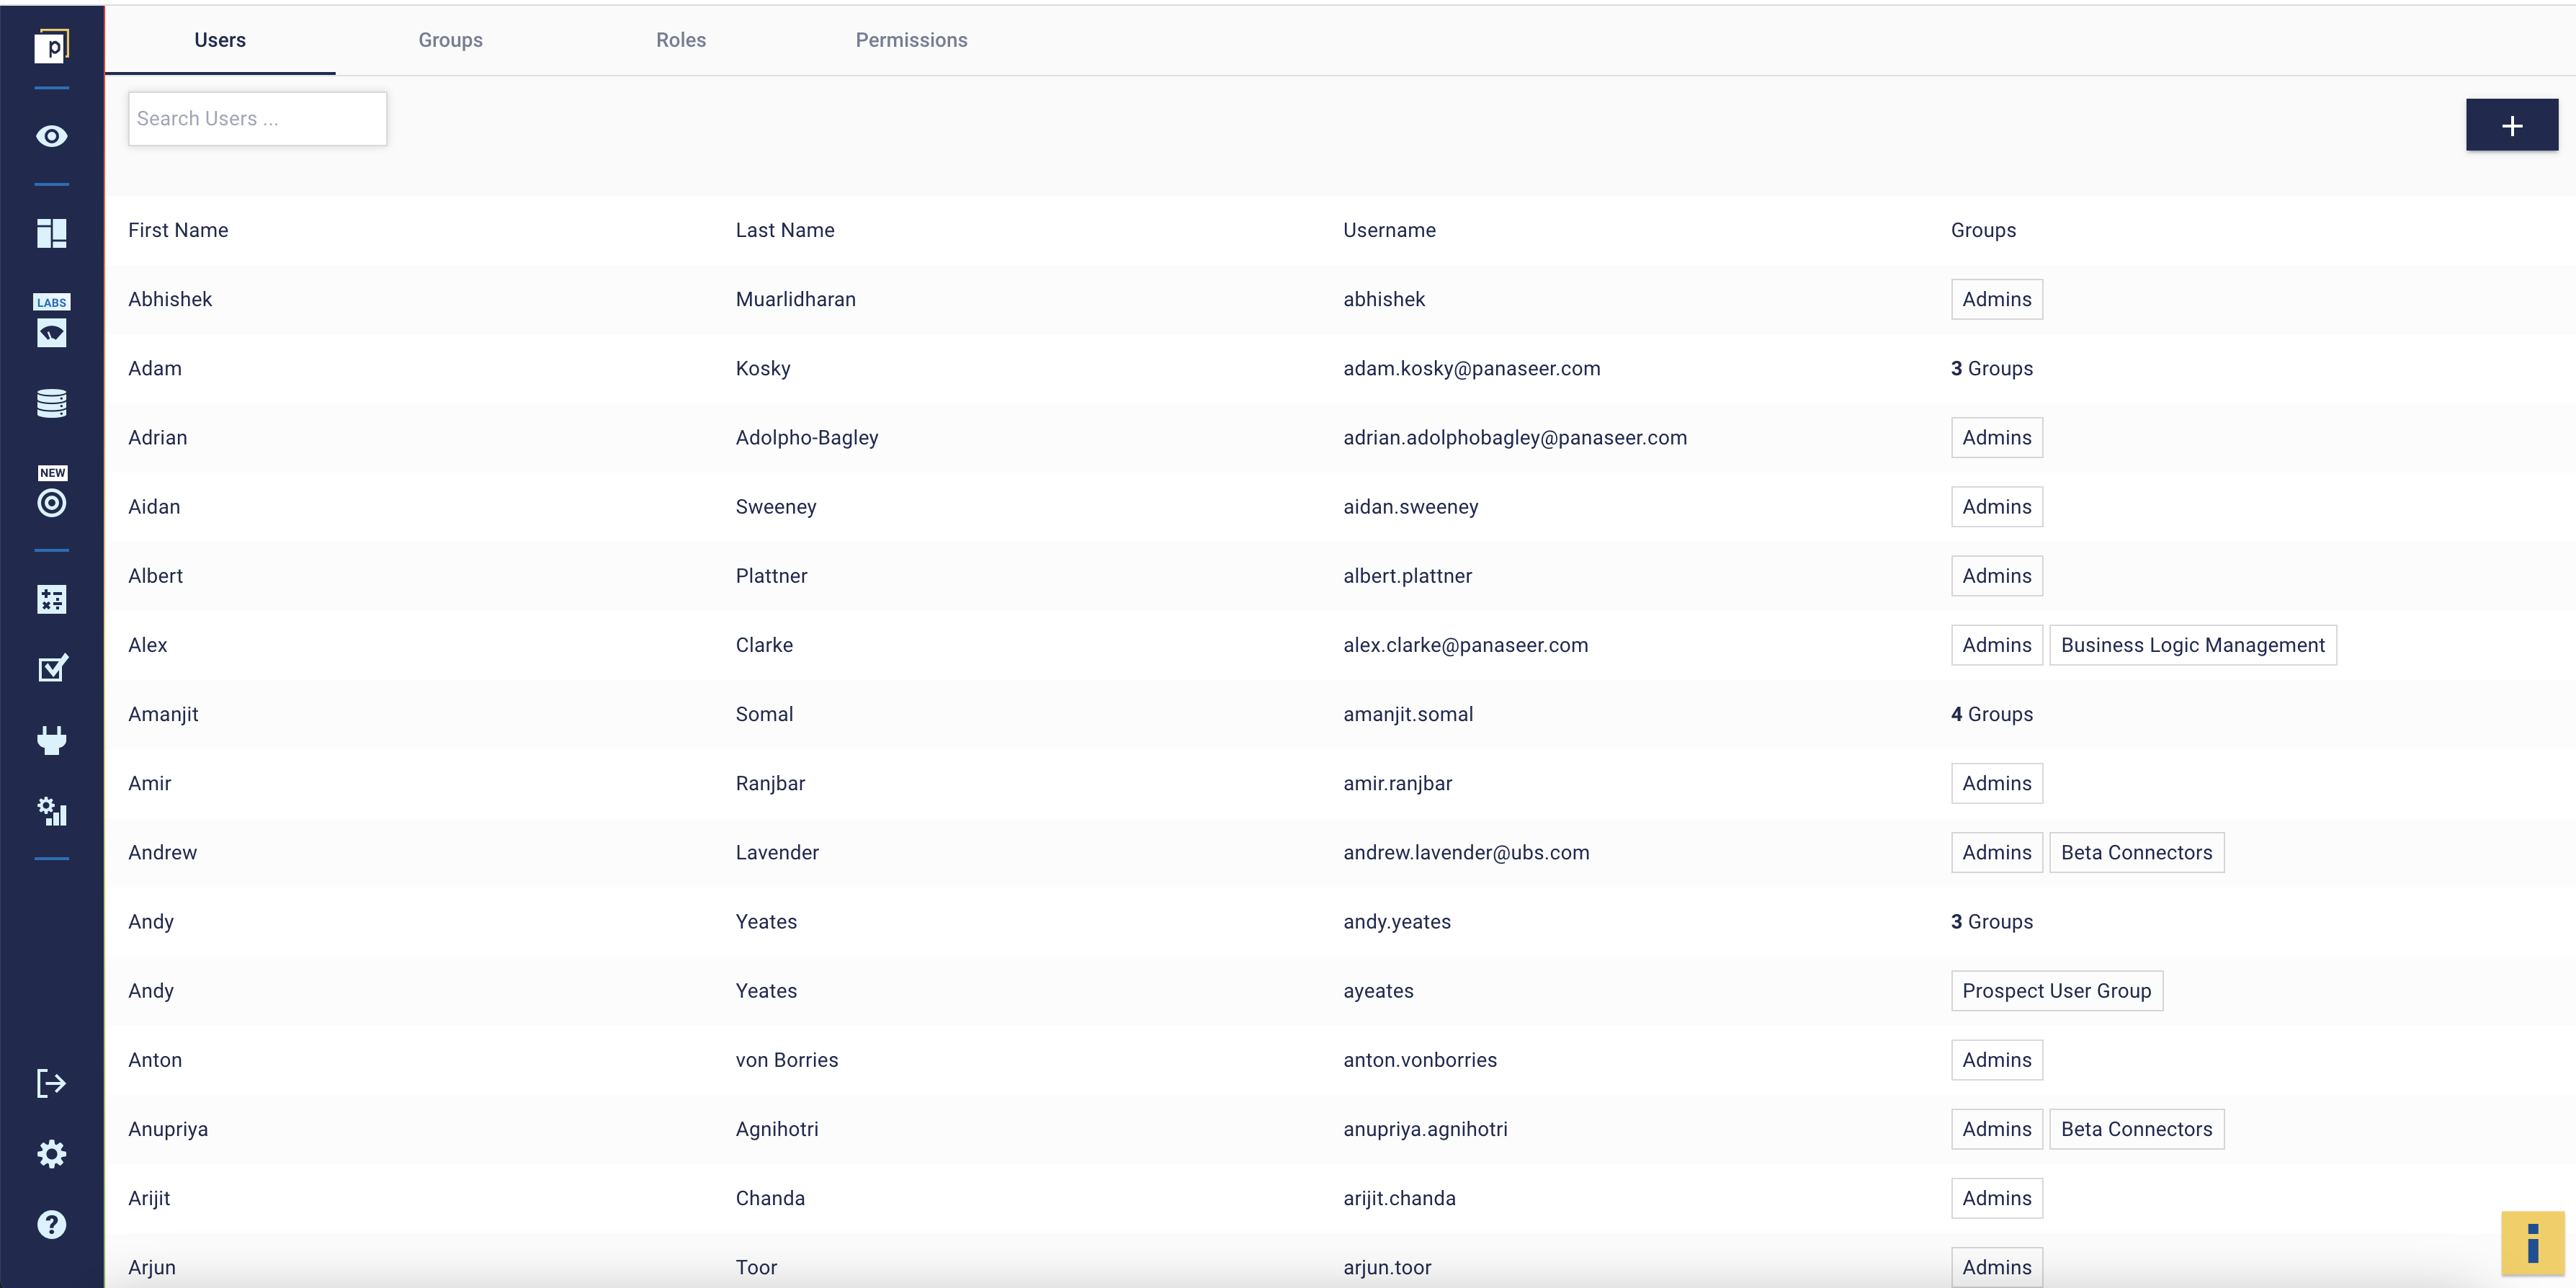Click Beta Connectors tag for Anupriya
The image size is (2576, 1288).
pos(2137,1129)
